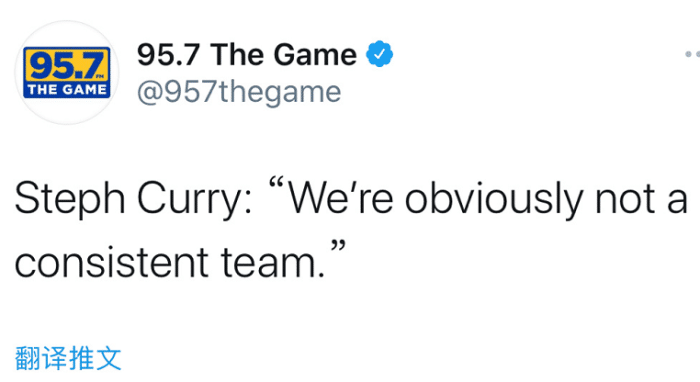This screenshot has width=700, height=382.
Task: Click the closing quotation mark after team
Action: 338,246
